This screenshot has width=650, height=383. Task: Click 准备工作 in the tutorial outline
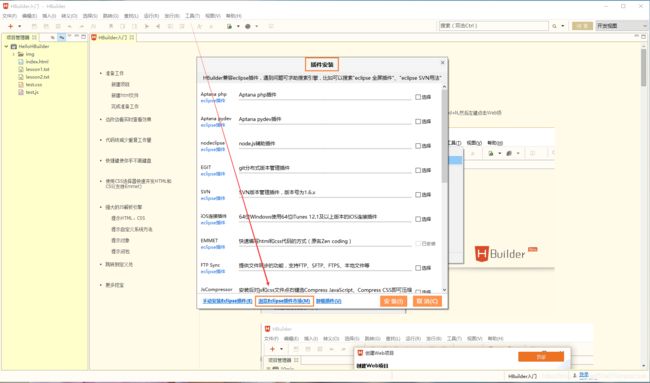115,73
